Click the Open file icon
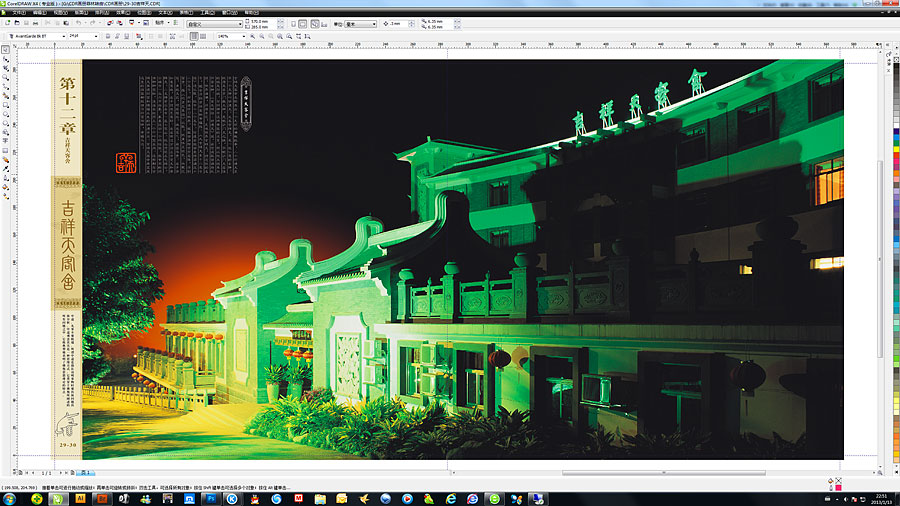 tap(17, 23)
